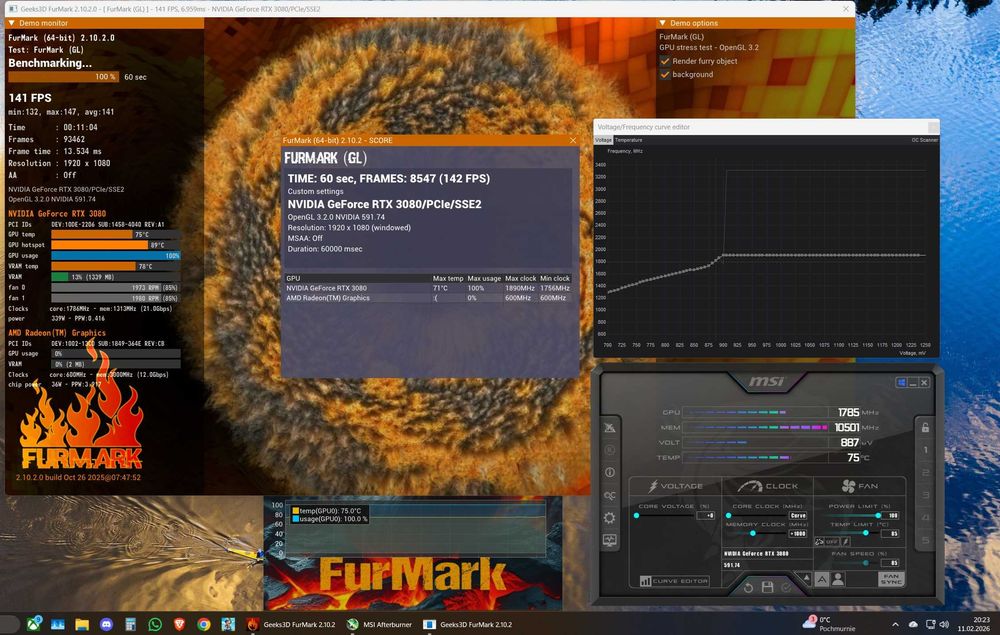This screenshot has width=1000, height=635.
Task: Open WhatsApp from taskbar
Action: [x=154, y=624]
